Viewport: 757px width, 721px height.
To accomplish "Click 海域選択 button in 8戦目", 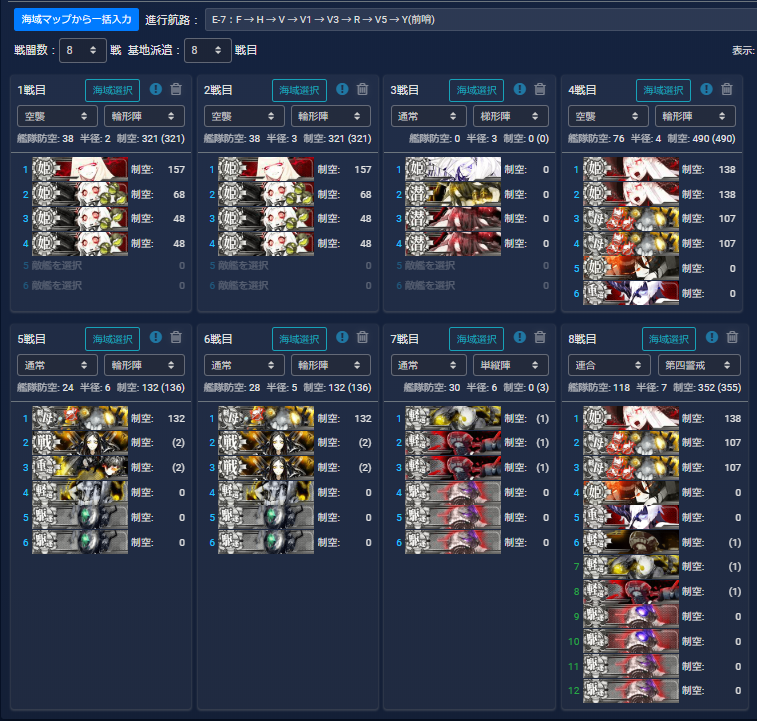I will 669,339.
